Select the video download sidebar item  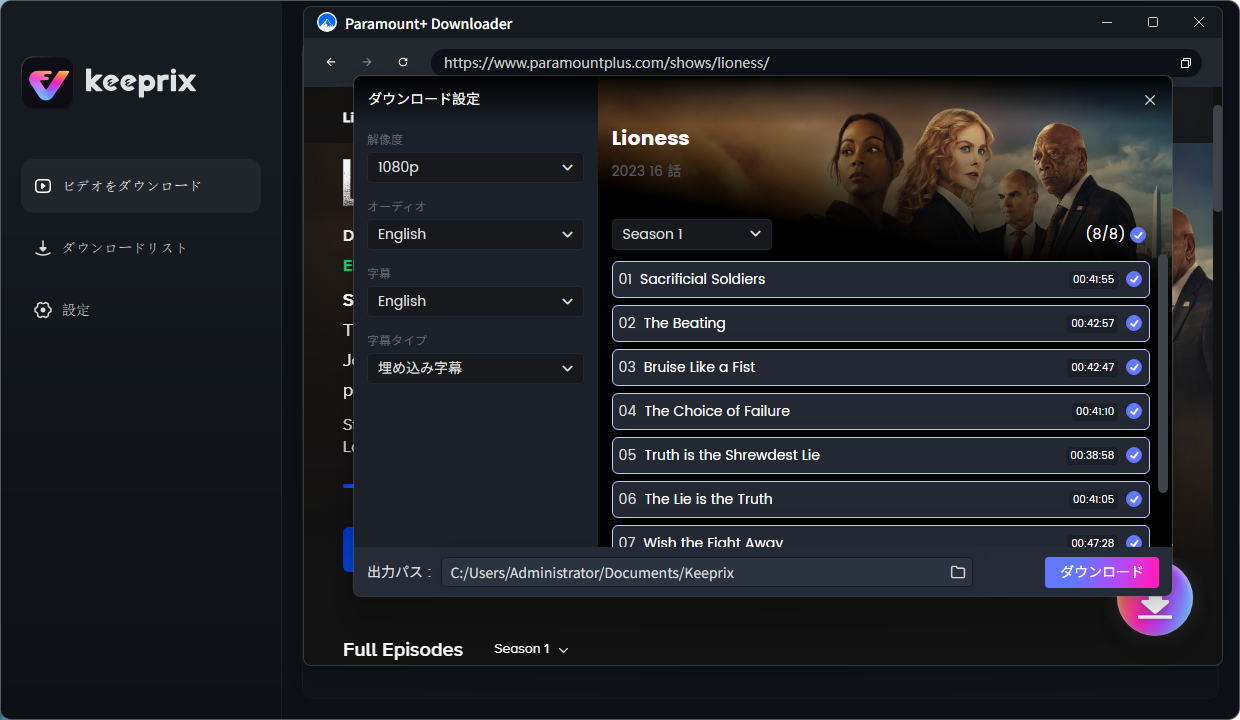[x=140, y=186]
